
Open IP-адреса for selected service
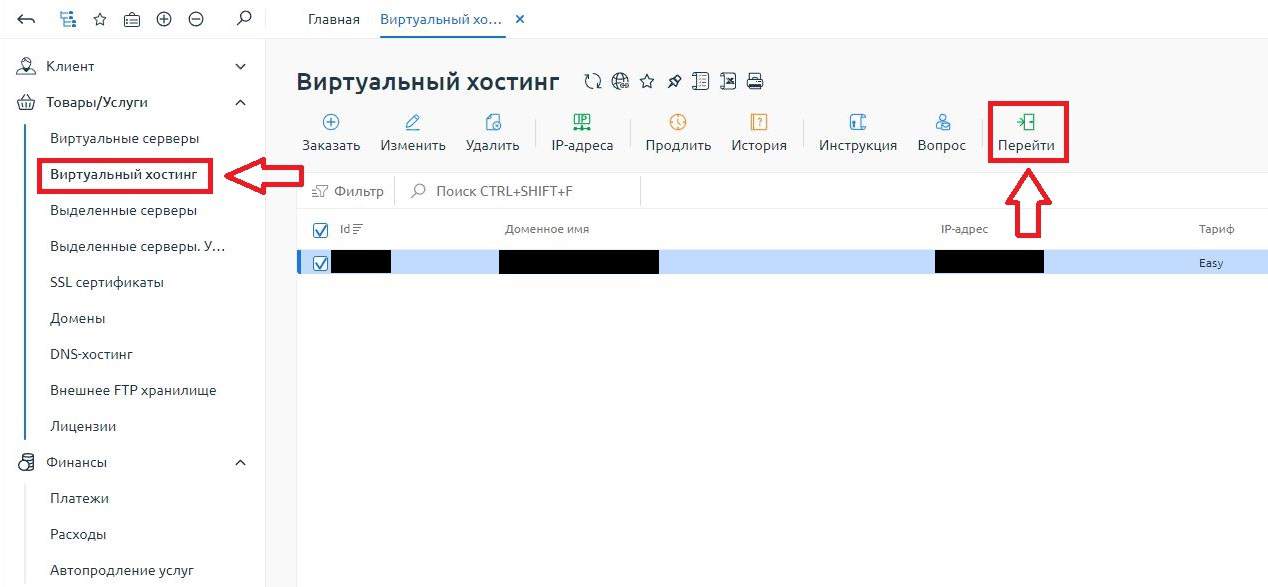582,133
